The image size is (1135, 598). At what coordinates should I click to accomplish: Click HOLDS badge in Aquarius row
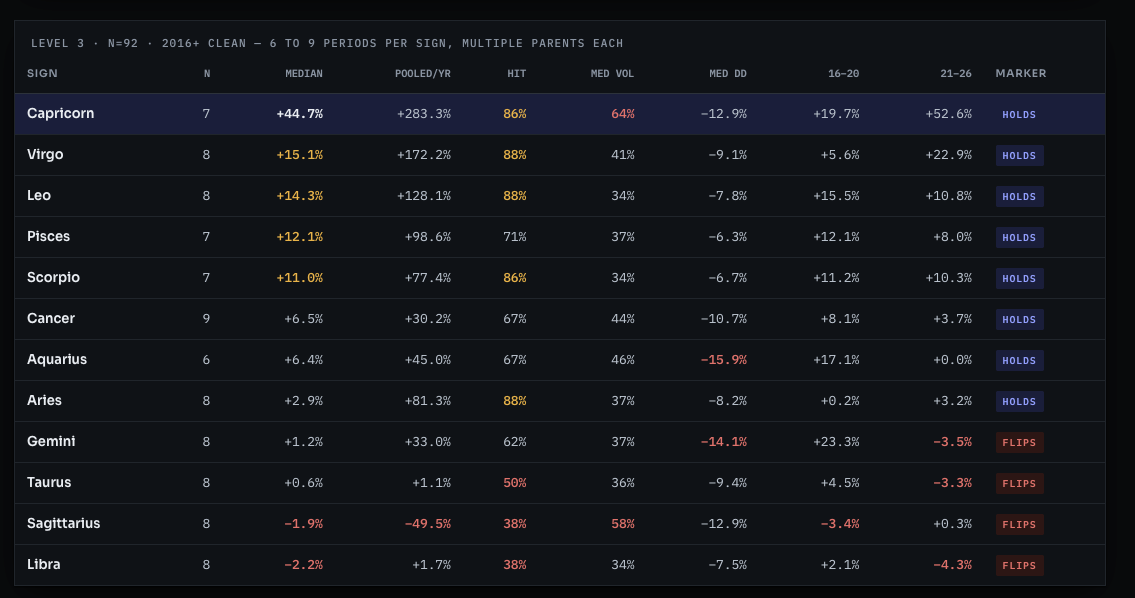(1019, 361)
